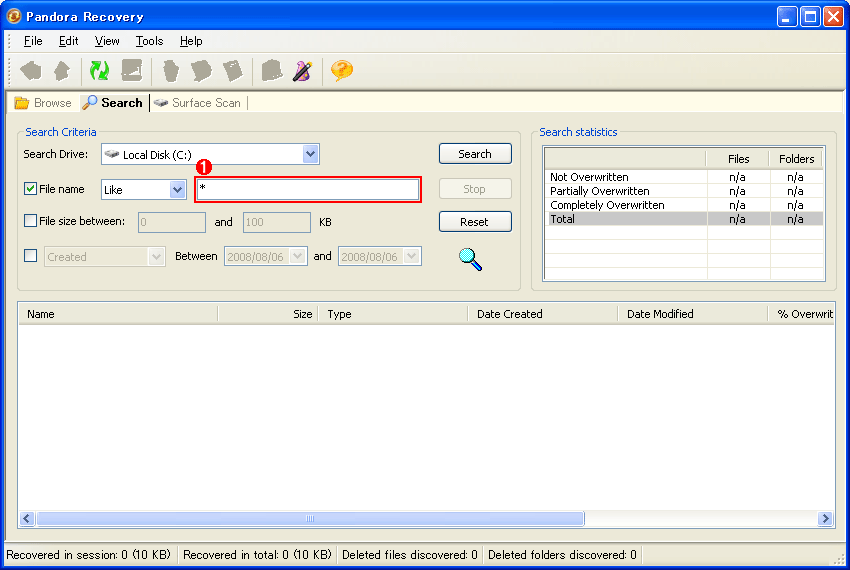850x570 pixels.
Task: Click the scrollbar left arrow
Action: pyautogui.click(x=27, y=518)
